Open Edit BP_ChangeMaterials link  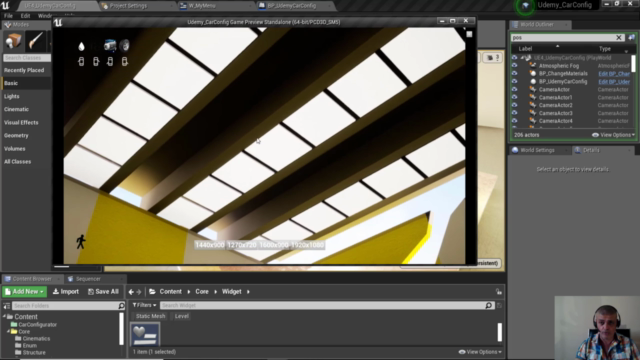tap(614, 74)
